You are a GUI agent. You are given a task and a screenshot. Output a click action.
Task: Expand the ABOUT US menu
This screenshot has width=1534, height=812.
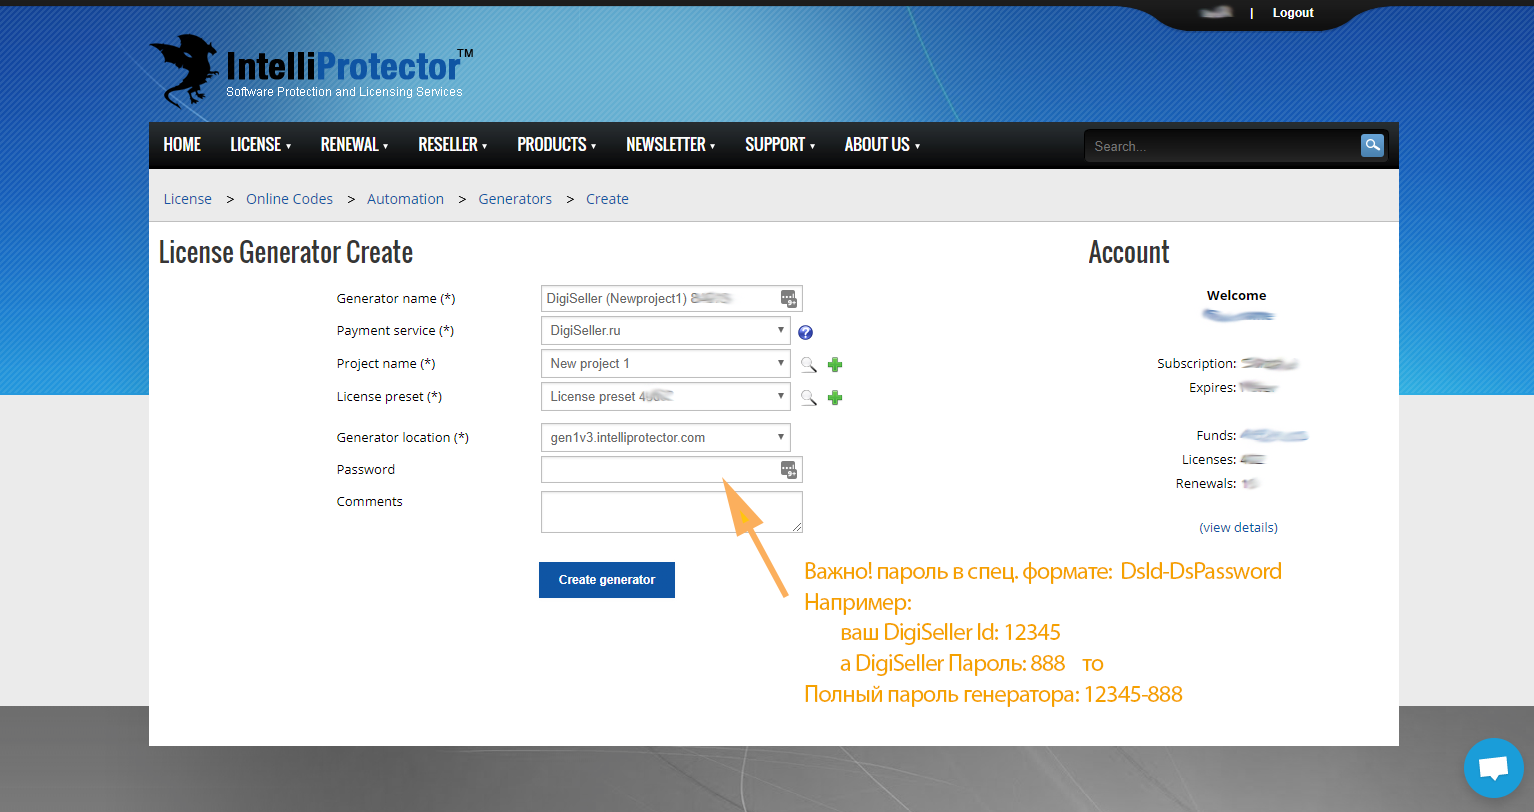pos(882,145)
